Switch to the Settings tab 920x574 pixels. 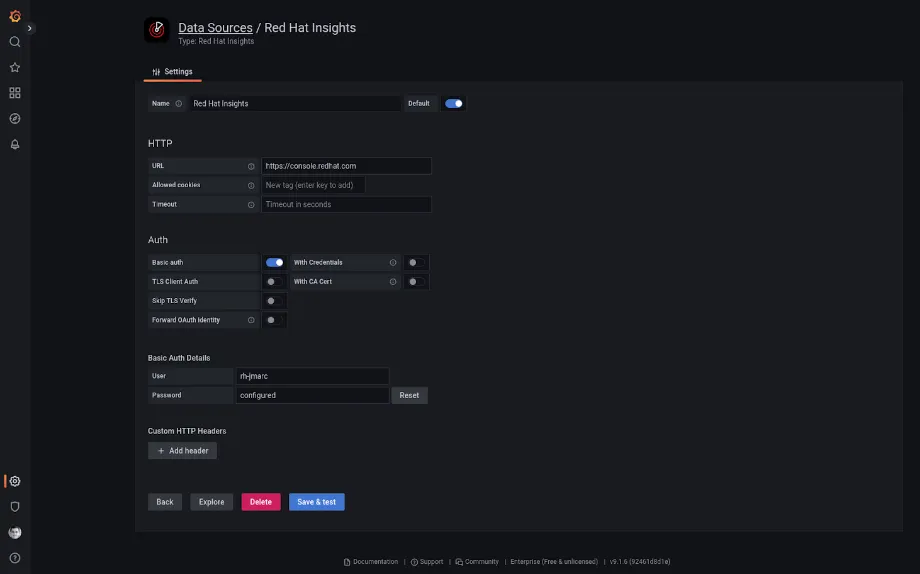pyautogui.click(x=172, y=72)
